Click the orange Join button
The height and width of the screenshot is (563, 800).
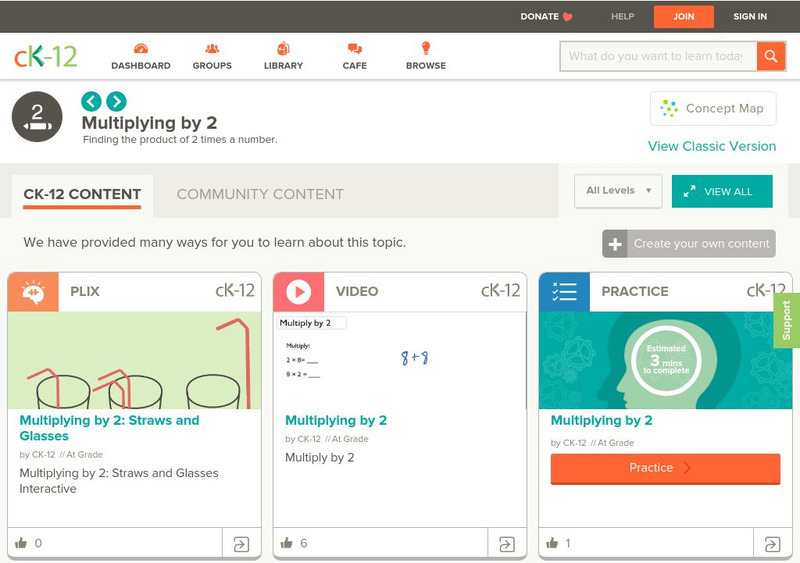click(x=684, y=17)
